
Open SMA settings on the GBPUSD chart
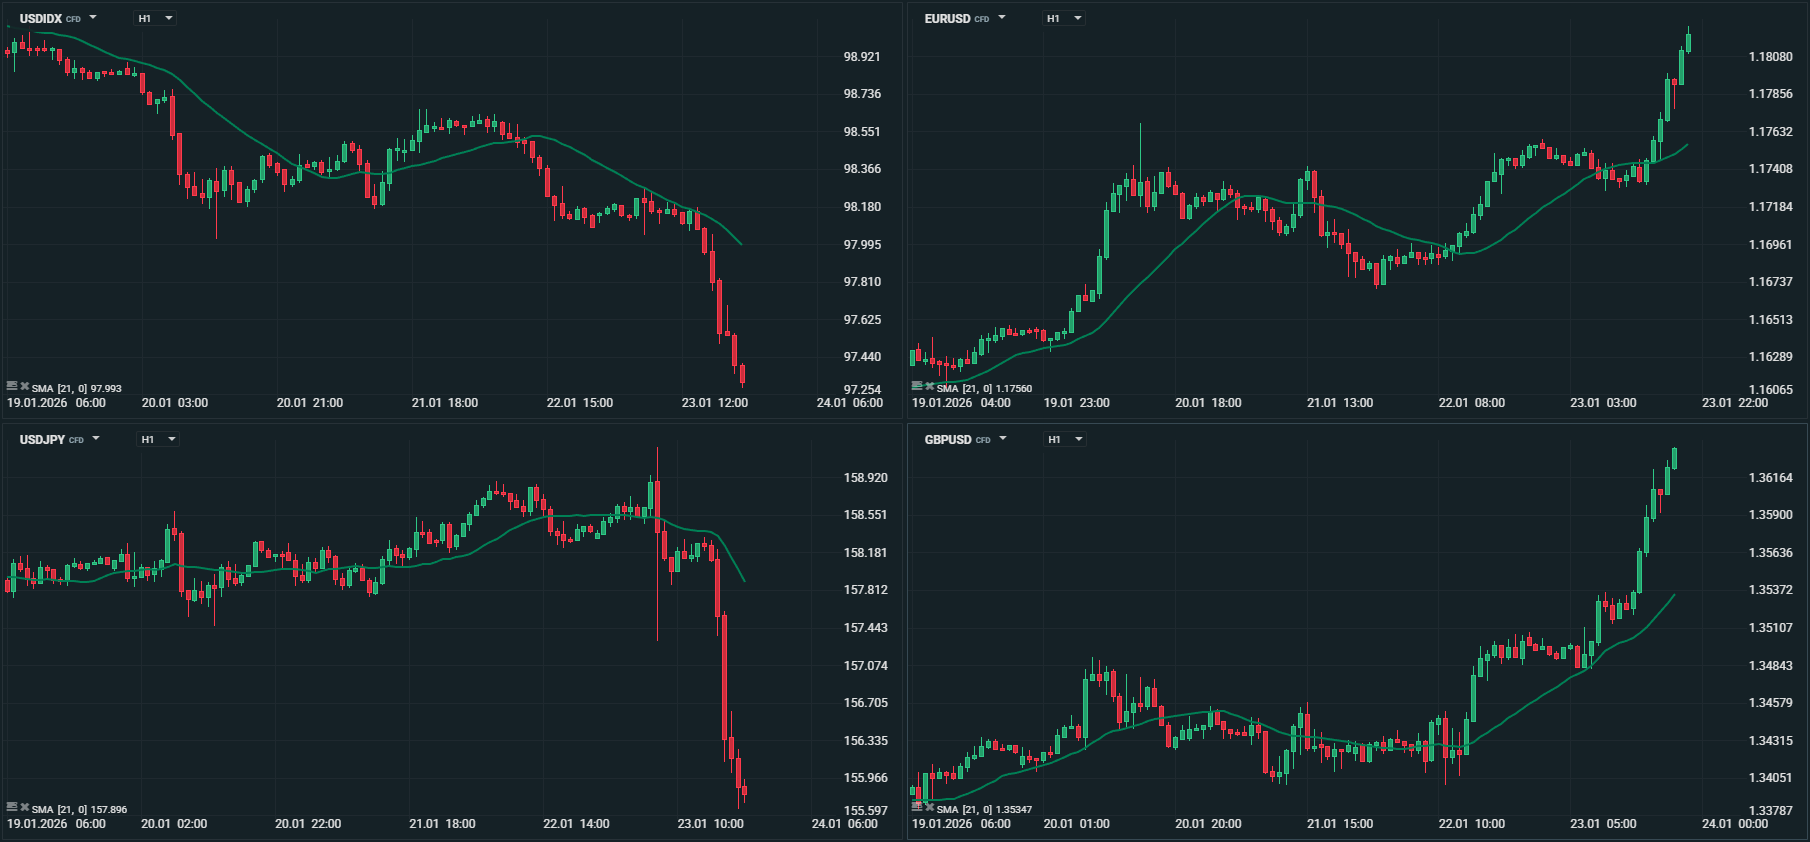pyautogui.click(x=917, y=807)
